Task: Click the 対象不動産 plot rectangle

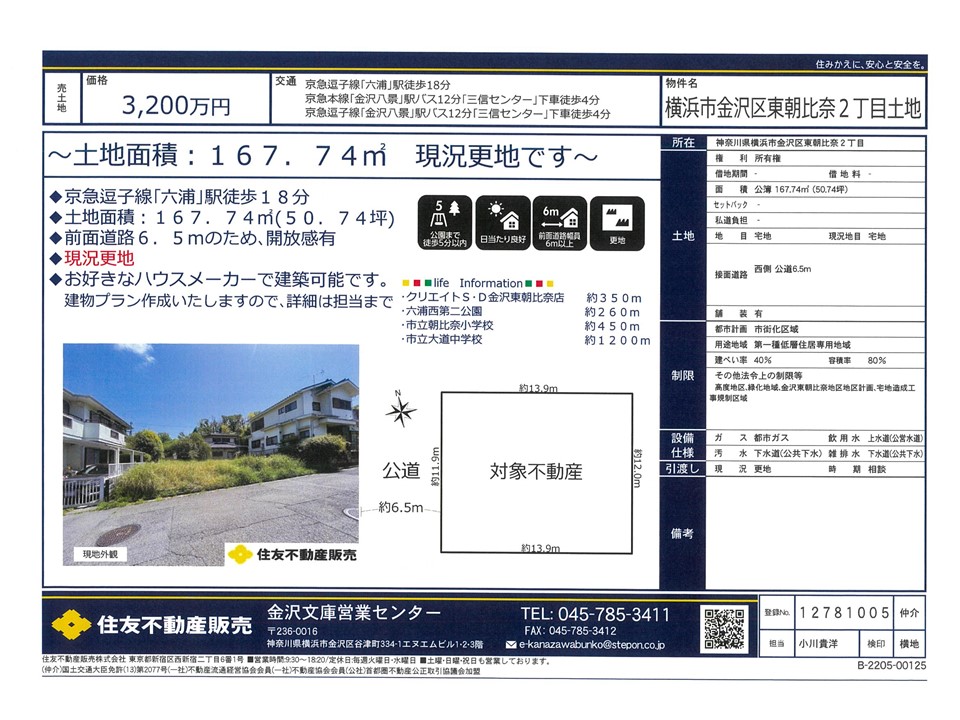Action: click(x=535, y=470)
